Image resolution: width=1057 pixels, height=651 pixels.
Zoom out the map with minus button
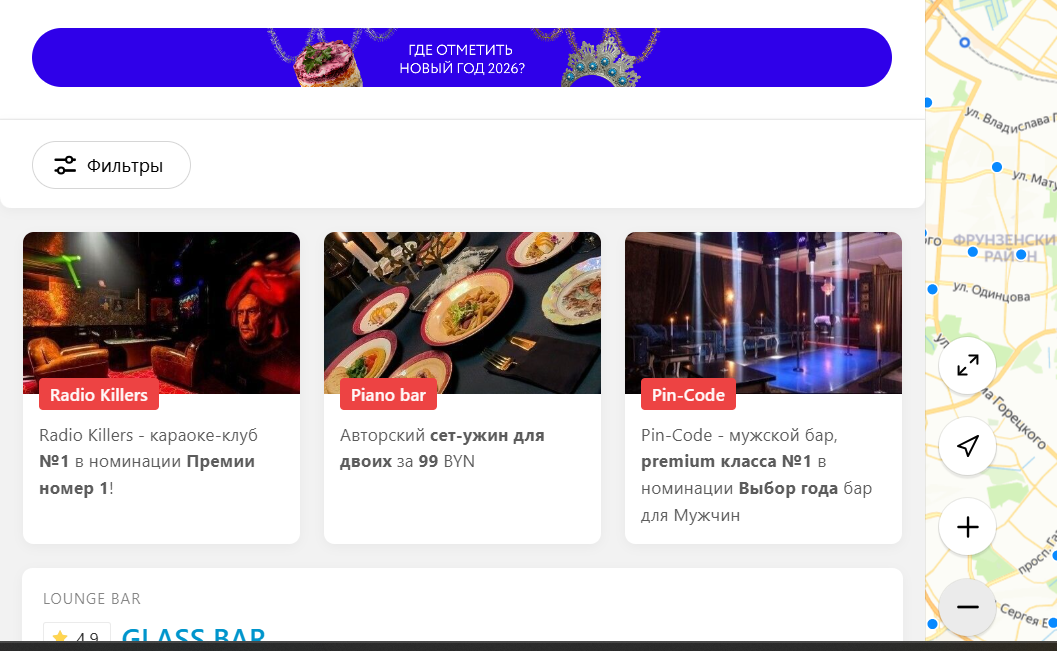967,607
